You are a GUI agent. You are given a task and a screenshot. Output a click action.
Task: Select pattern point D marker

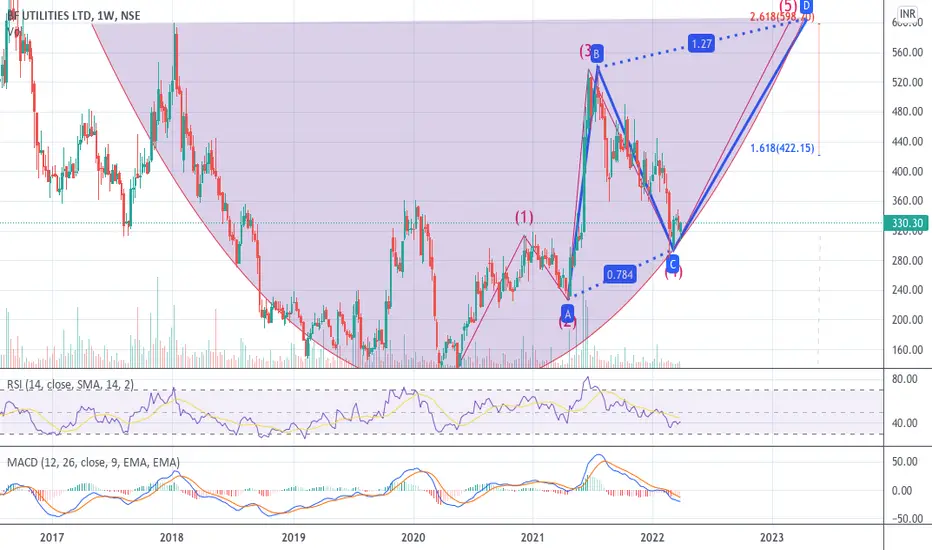click(806, 6)
